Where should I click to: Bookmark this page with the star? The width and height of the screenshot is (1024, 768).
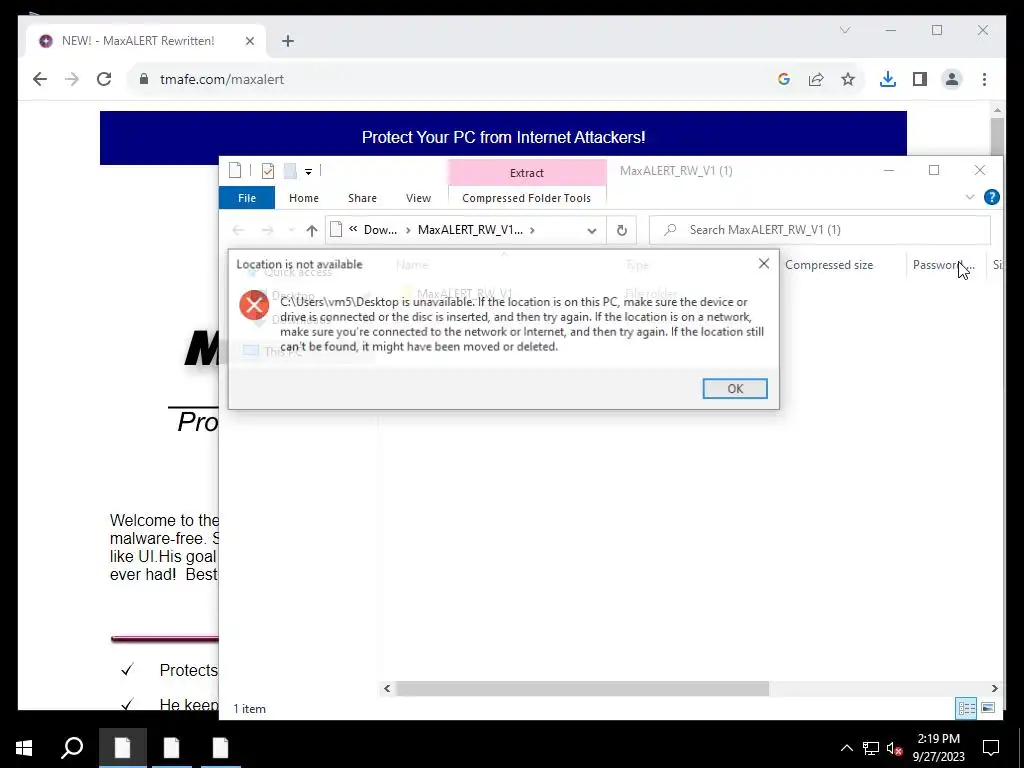point(848,79)
